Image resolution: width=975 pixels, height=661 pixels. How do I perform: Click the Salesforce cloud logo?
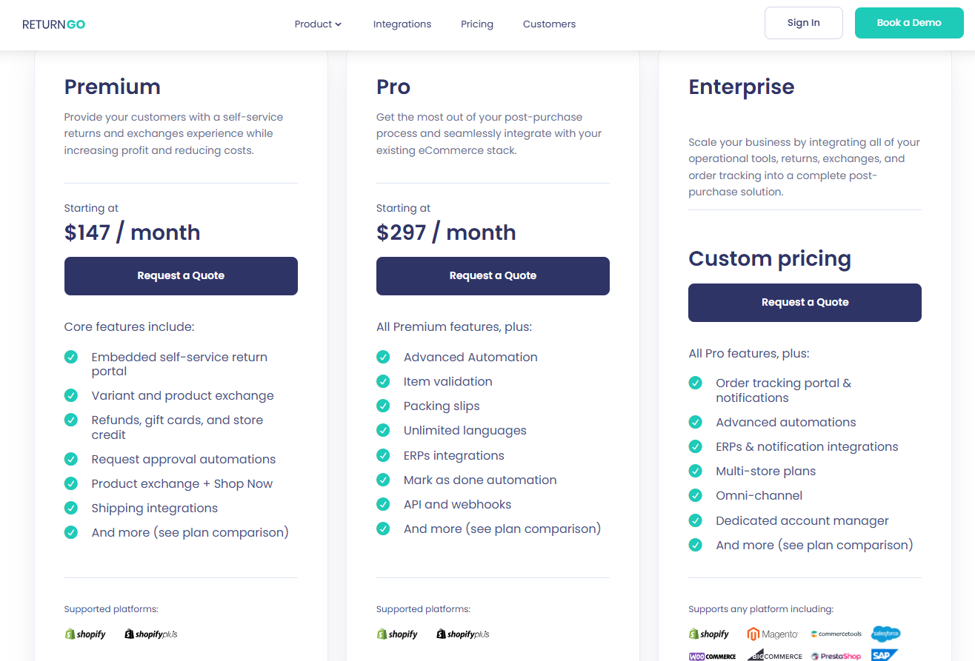tap(885, 633)
